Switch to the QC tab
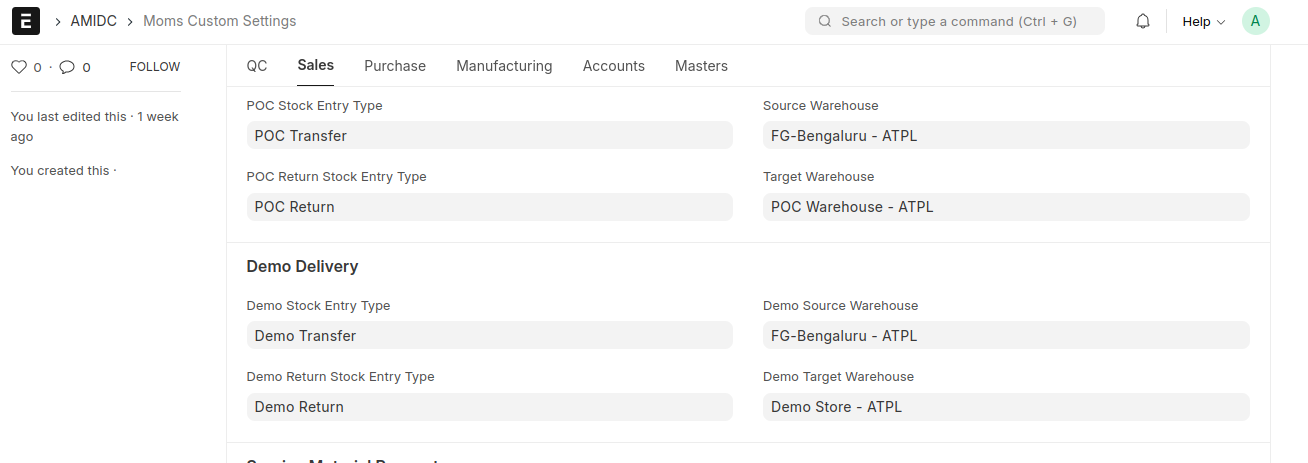Screen dimensions: 1308x463 coord(257,66)
